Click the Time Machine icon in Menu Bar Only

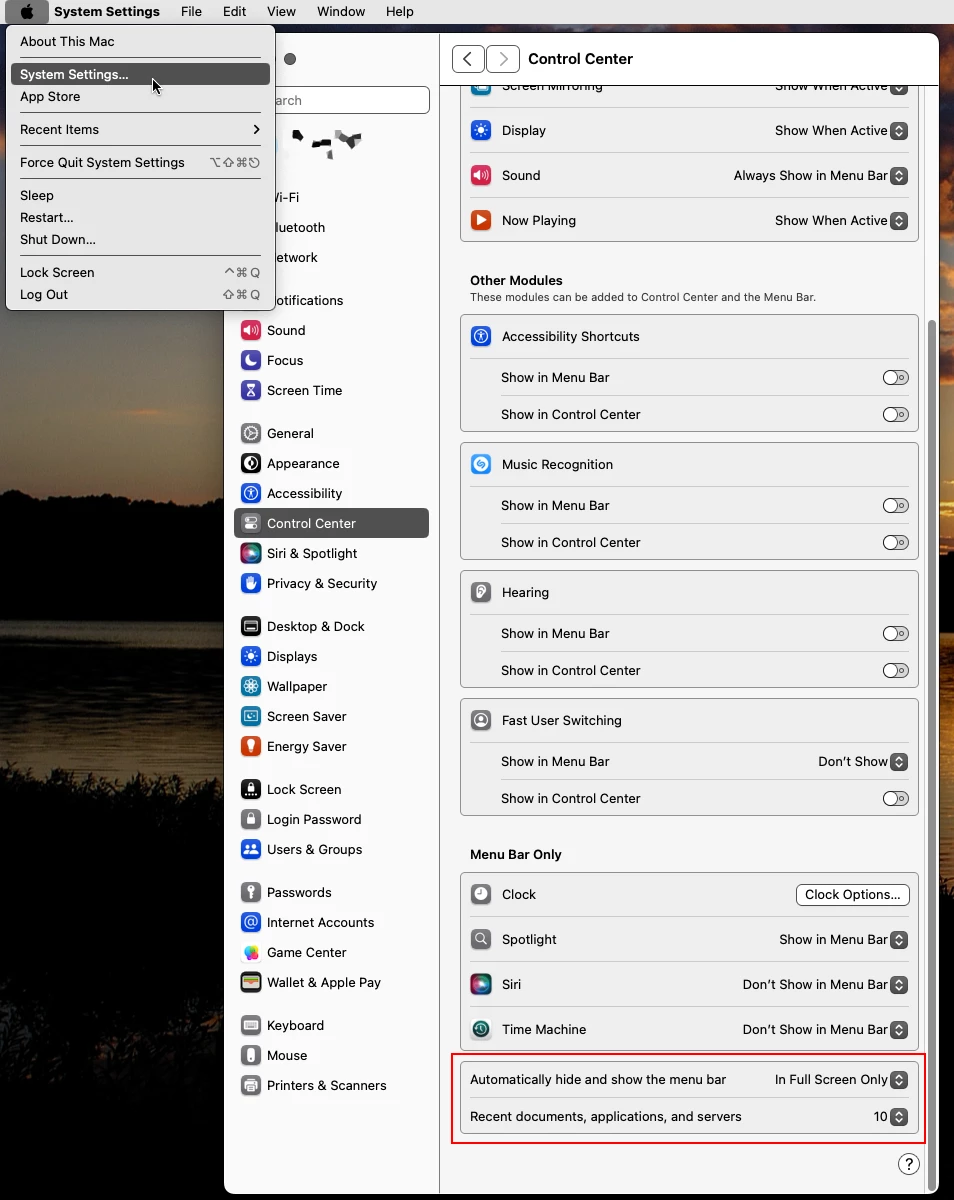481,1029
